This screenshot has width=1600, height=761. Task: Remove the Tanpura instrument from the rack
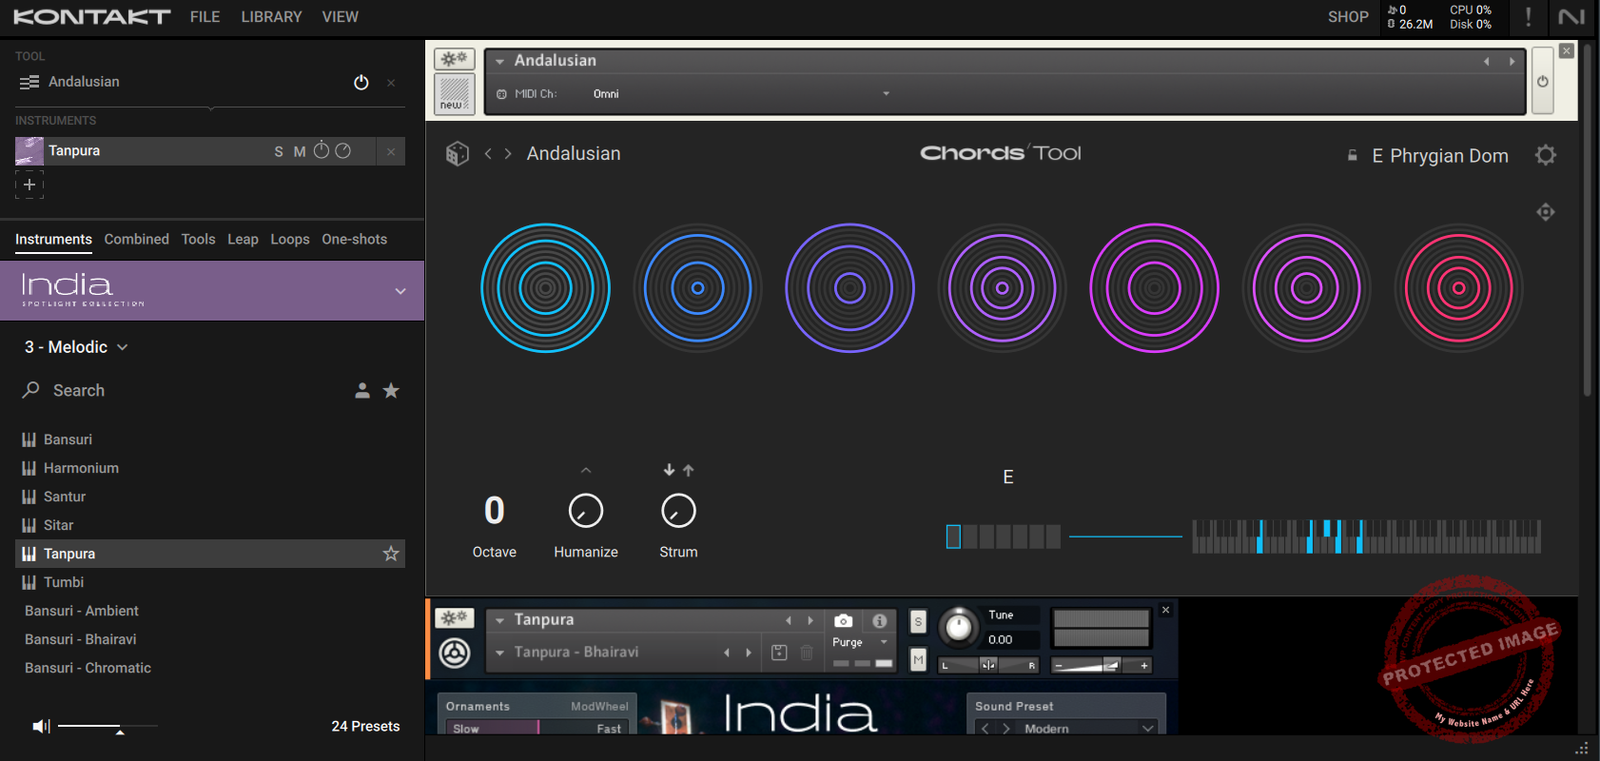[391, 152]
